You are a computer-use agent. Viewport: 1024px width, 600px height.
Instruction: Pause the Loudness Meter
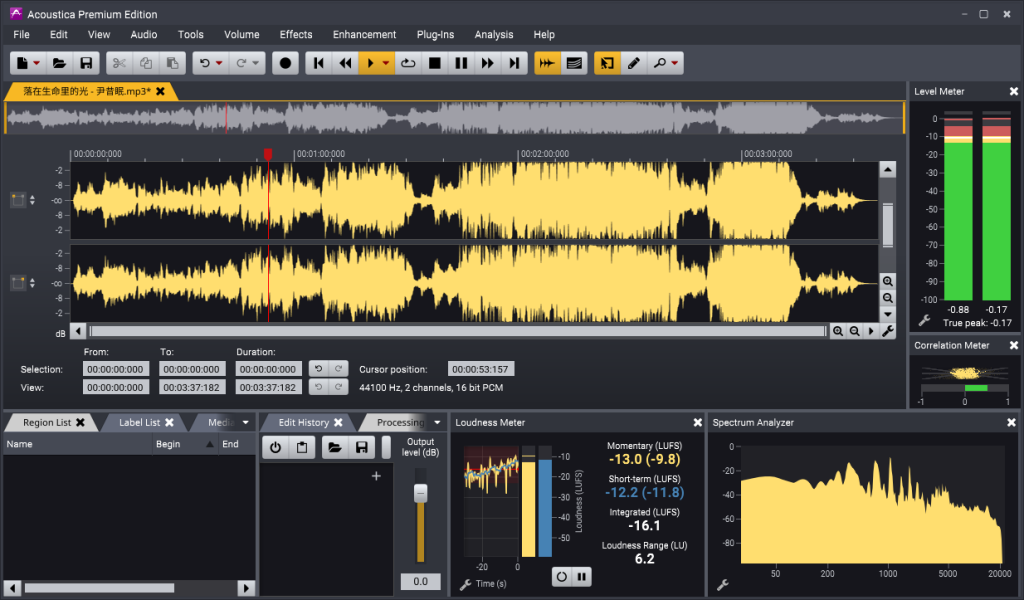pyautogui.click(x=581, y=577)
